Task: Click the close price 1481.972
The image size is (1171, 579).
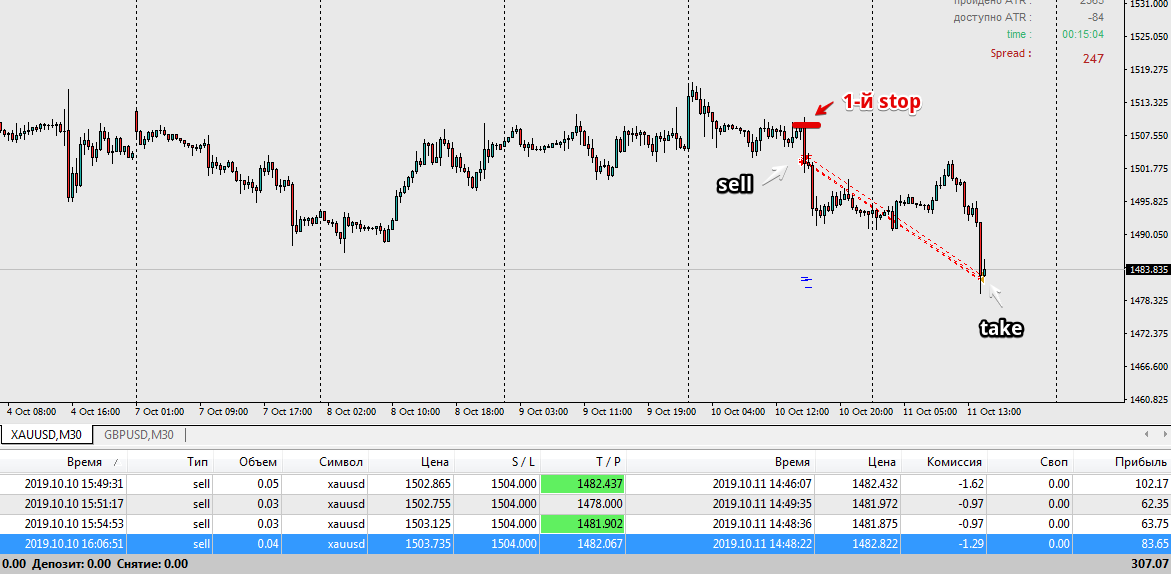Action: 875,504
